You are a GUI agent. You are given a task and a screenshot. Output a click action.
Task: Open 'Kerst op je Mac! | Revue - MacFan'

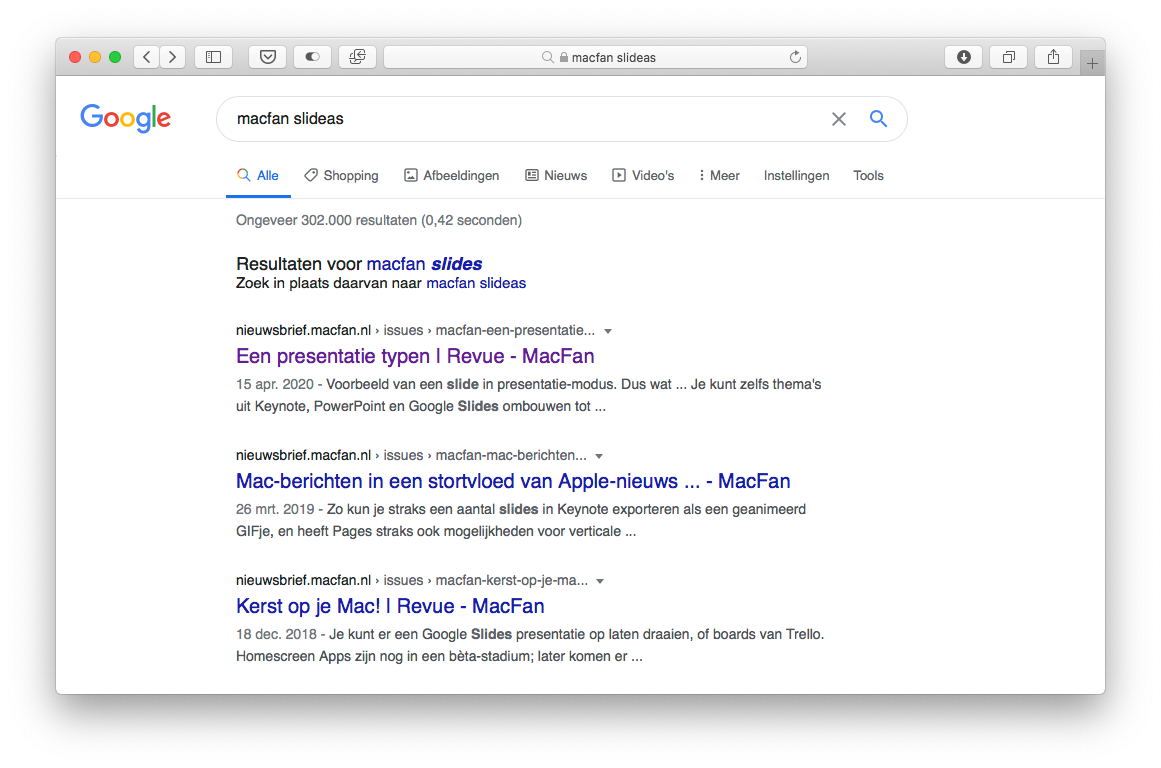tap(390, 607)
